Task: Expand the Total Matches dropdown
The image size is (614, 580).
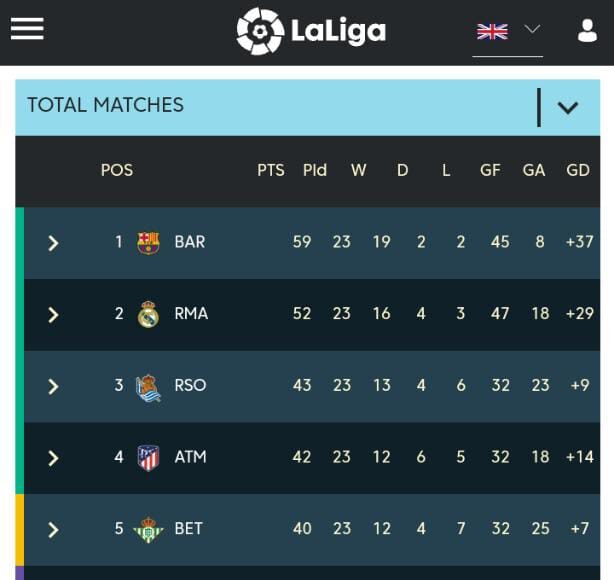Action: click(x=567, y=107)
